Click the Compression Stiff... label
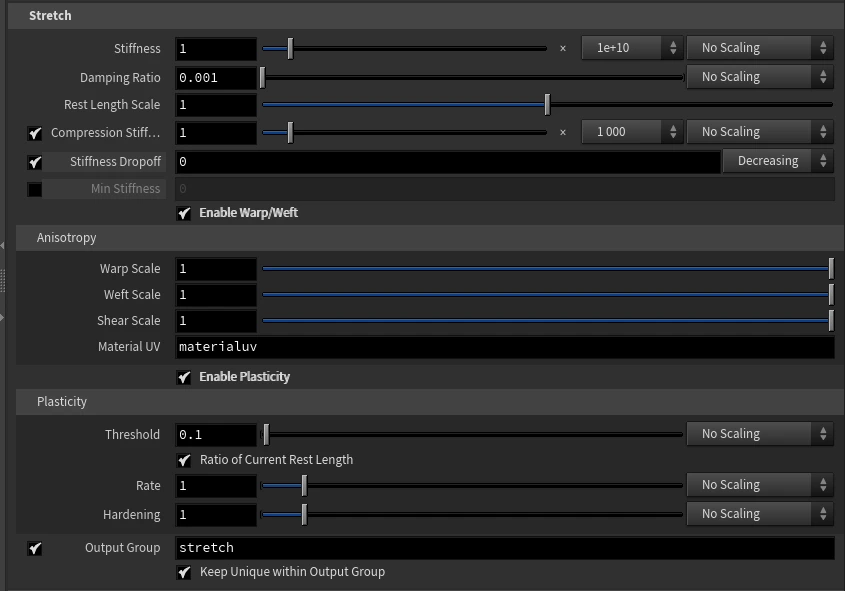This screenshot has height=591, width=845. 106,133
